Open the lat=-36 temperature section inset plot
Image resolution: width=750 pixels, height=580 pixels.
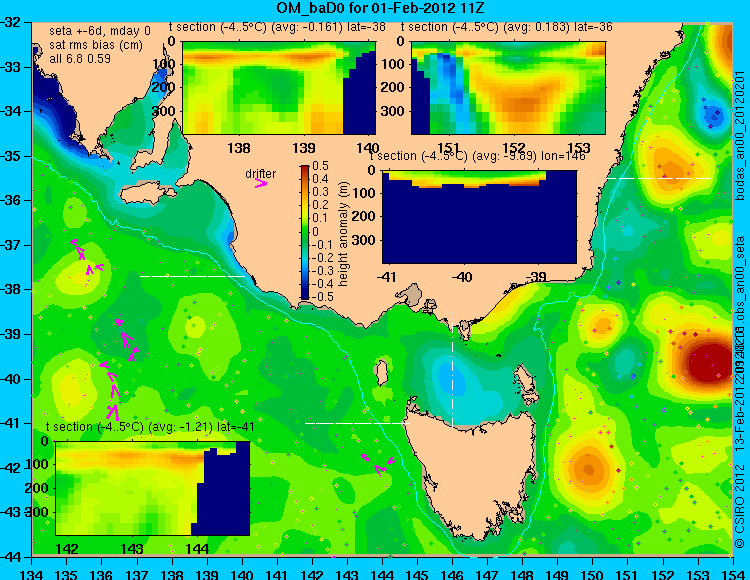pos(508,88)
